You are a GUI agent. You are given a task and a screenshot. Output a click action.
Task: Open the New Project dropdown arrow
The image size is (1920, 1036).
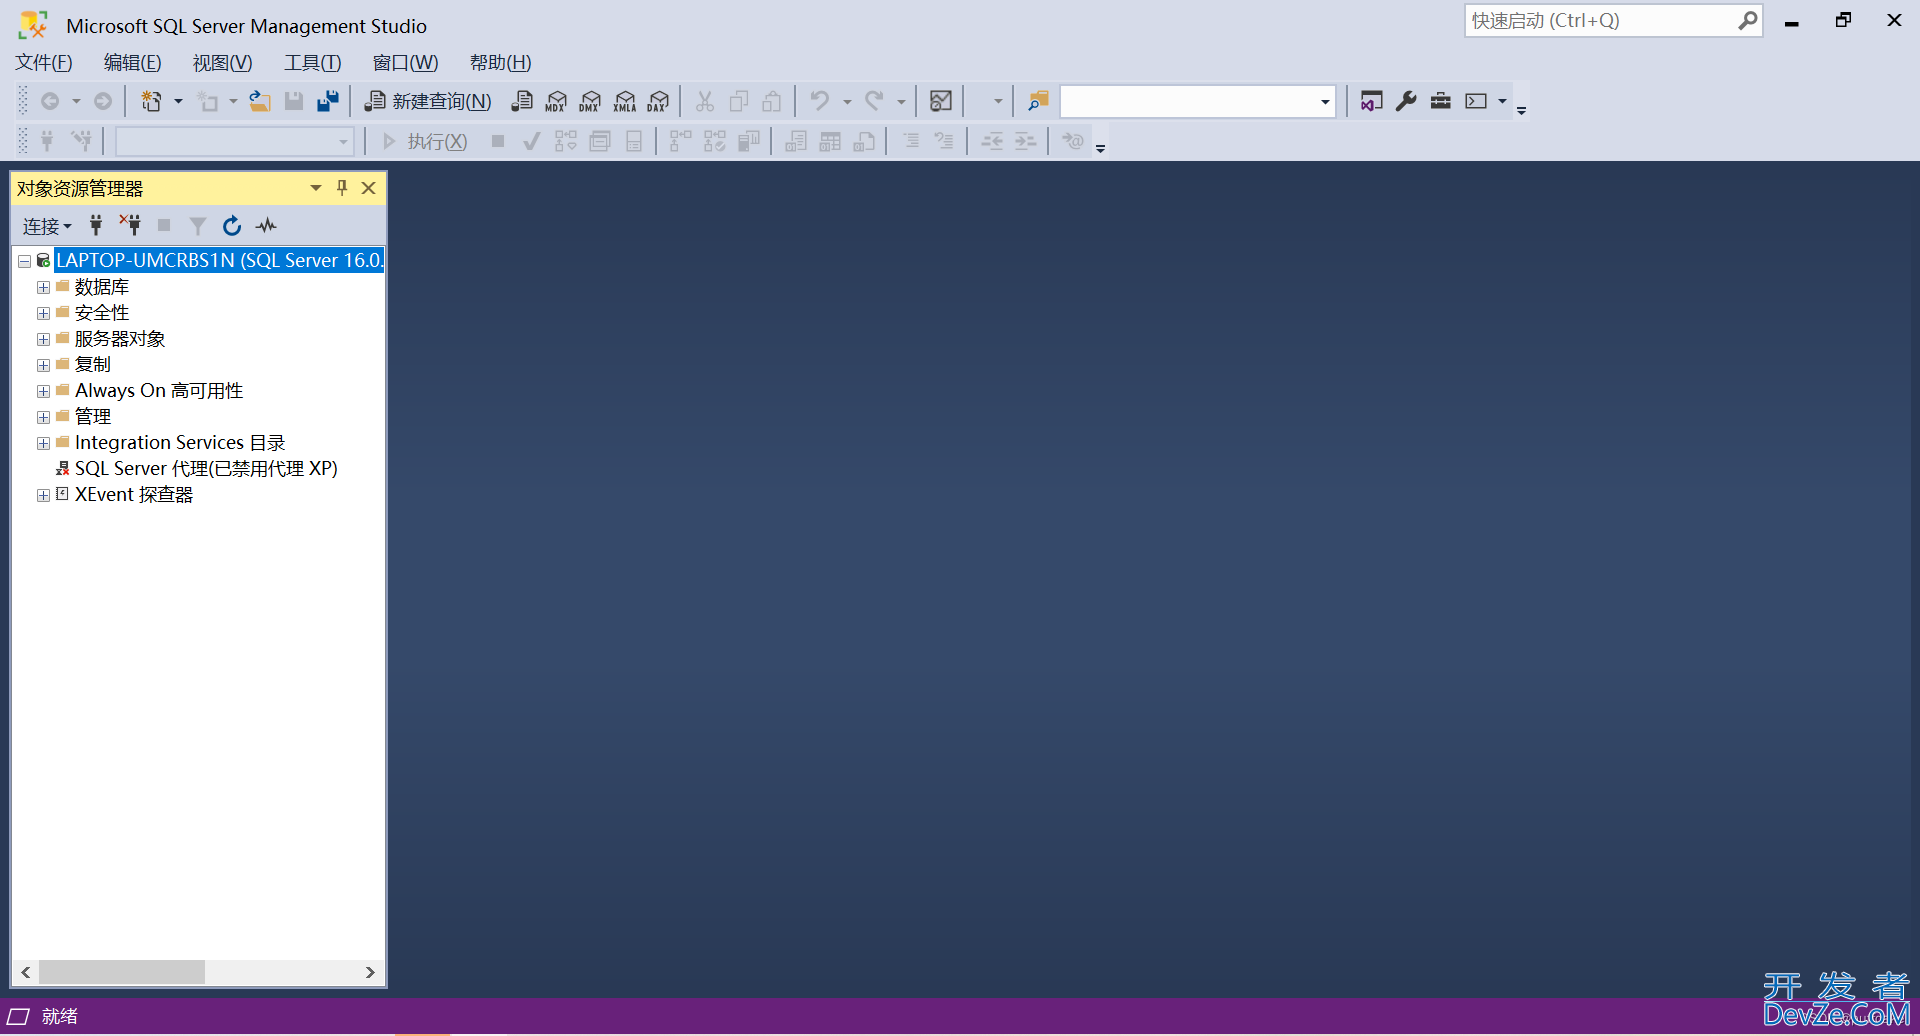click(178, 101)
